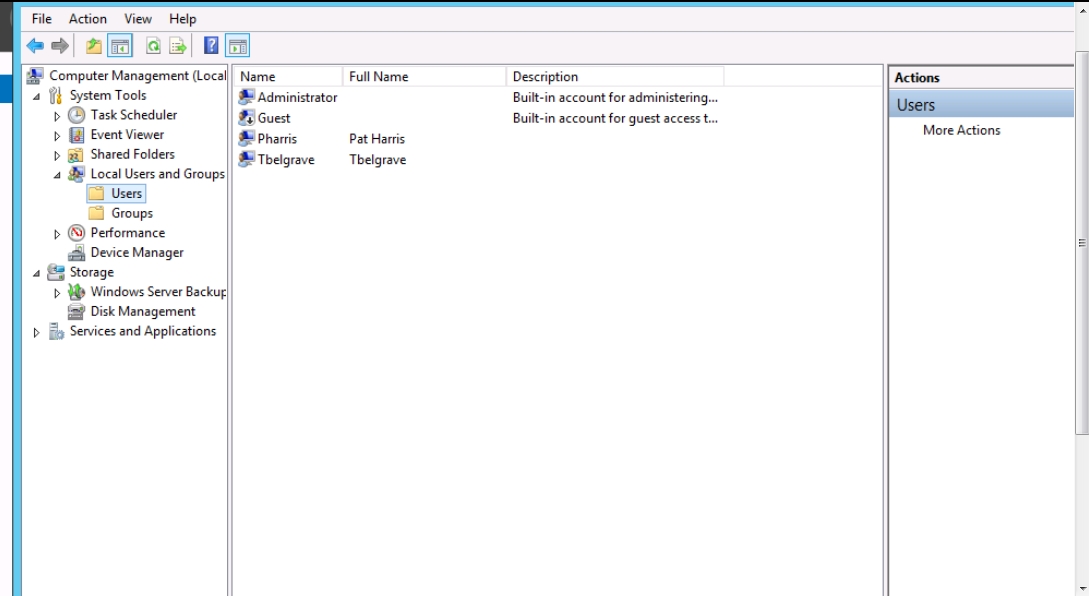The image size is (1089, 596).
Task: Expand the Windows Server Backup node
Action: 57,293
